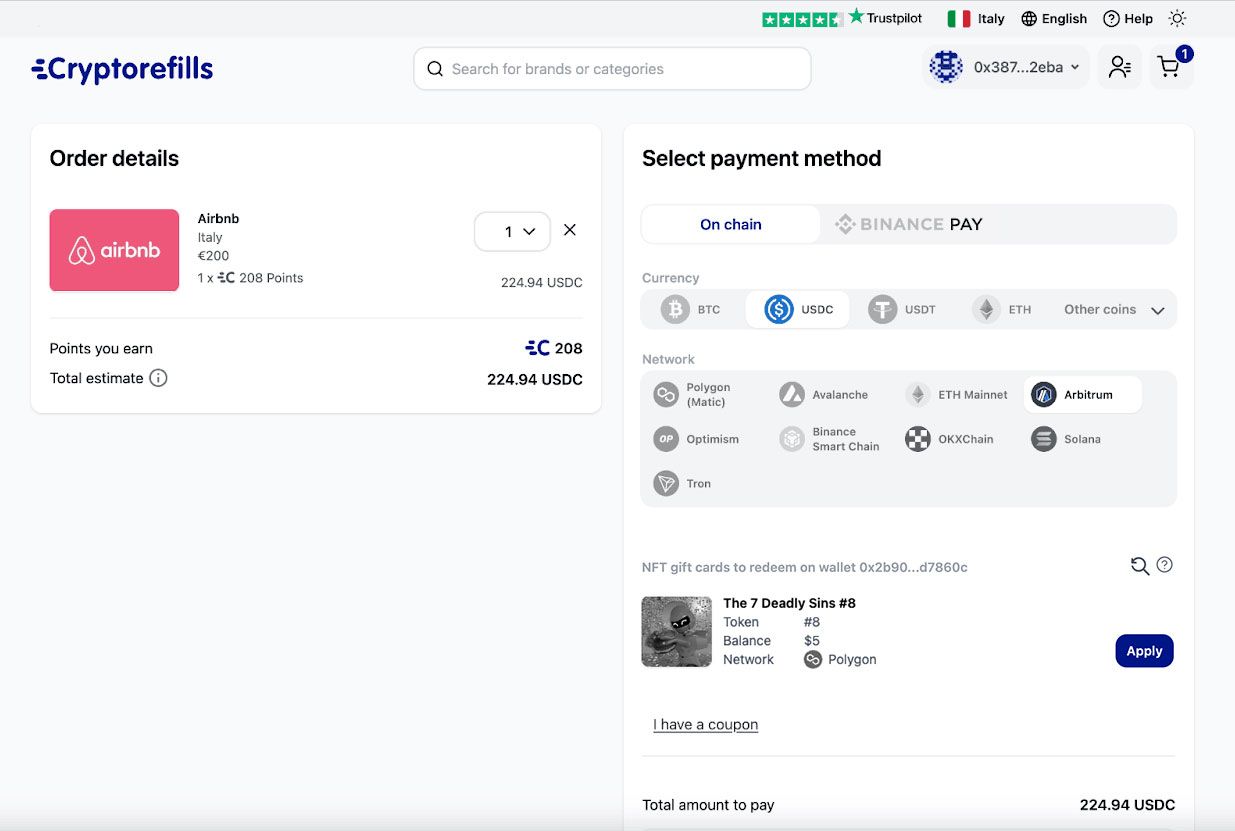Click the I have a coupon link
Screen dimensions: 1235x831
705,724
